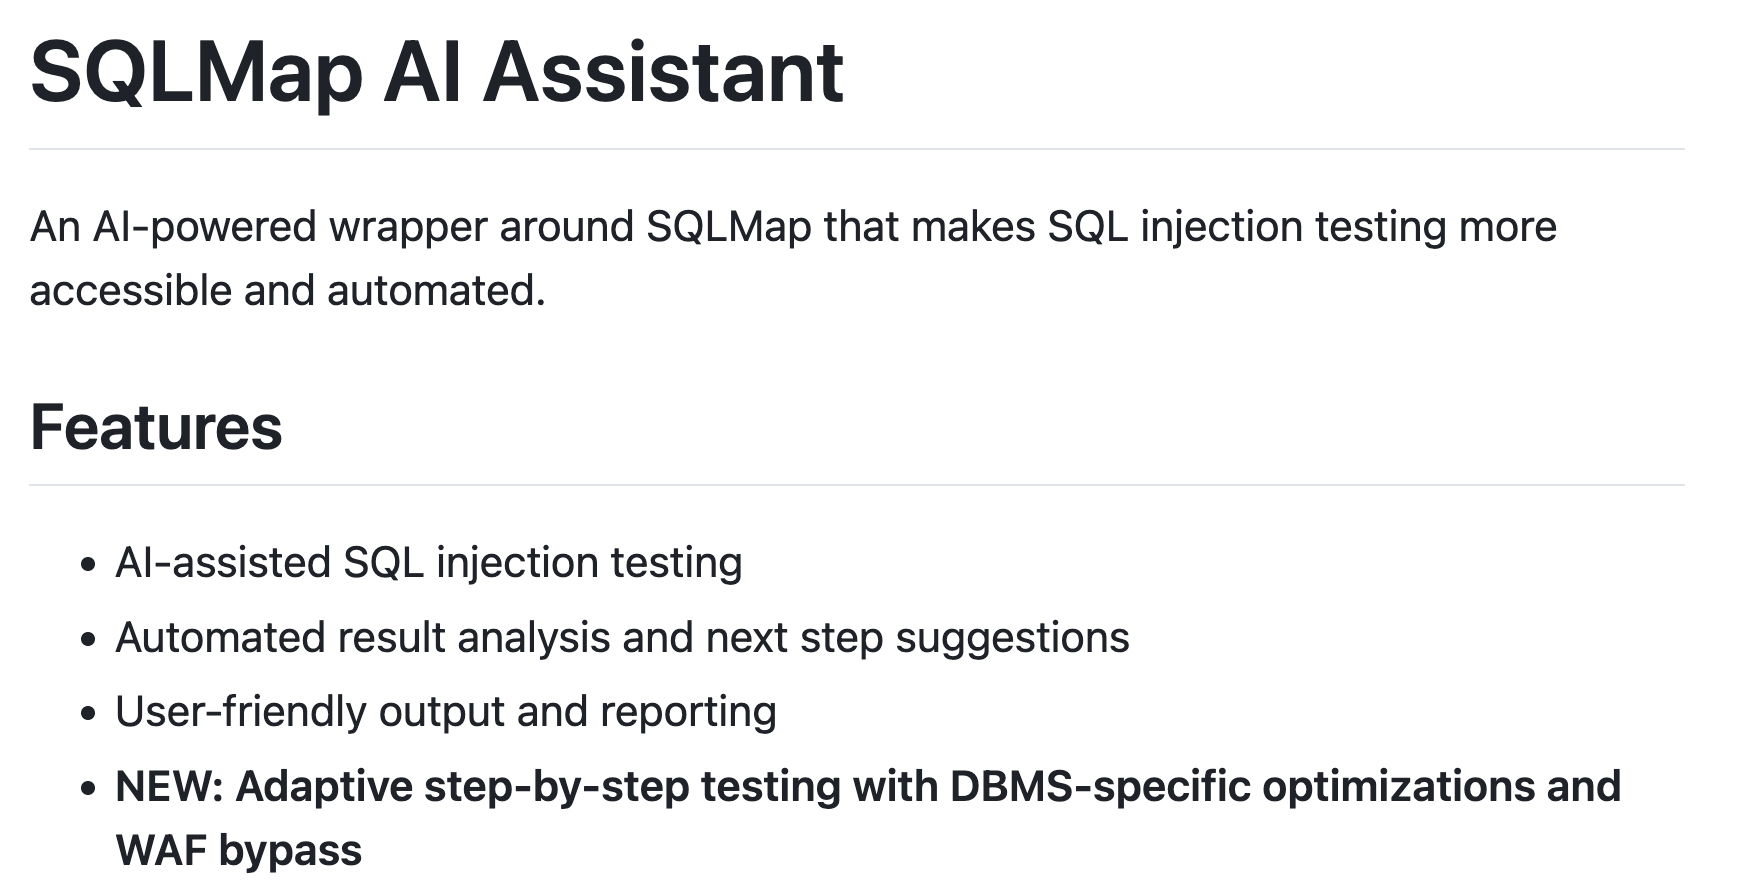This screenshot has height=892, width=1742.
Task: Click the "Features" section heading
Action: pos(156,427)
